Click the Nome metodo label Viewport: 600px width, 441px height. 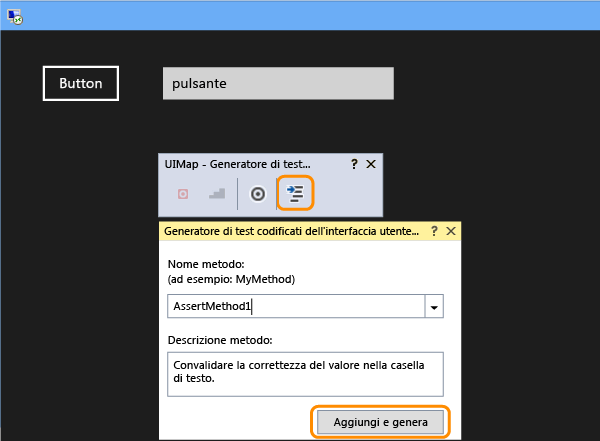point(206,264)
